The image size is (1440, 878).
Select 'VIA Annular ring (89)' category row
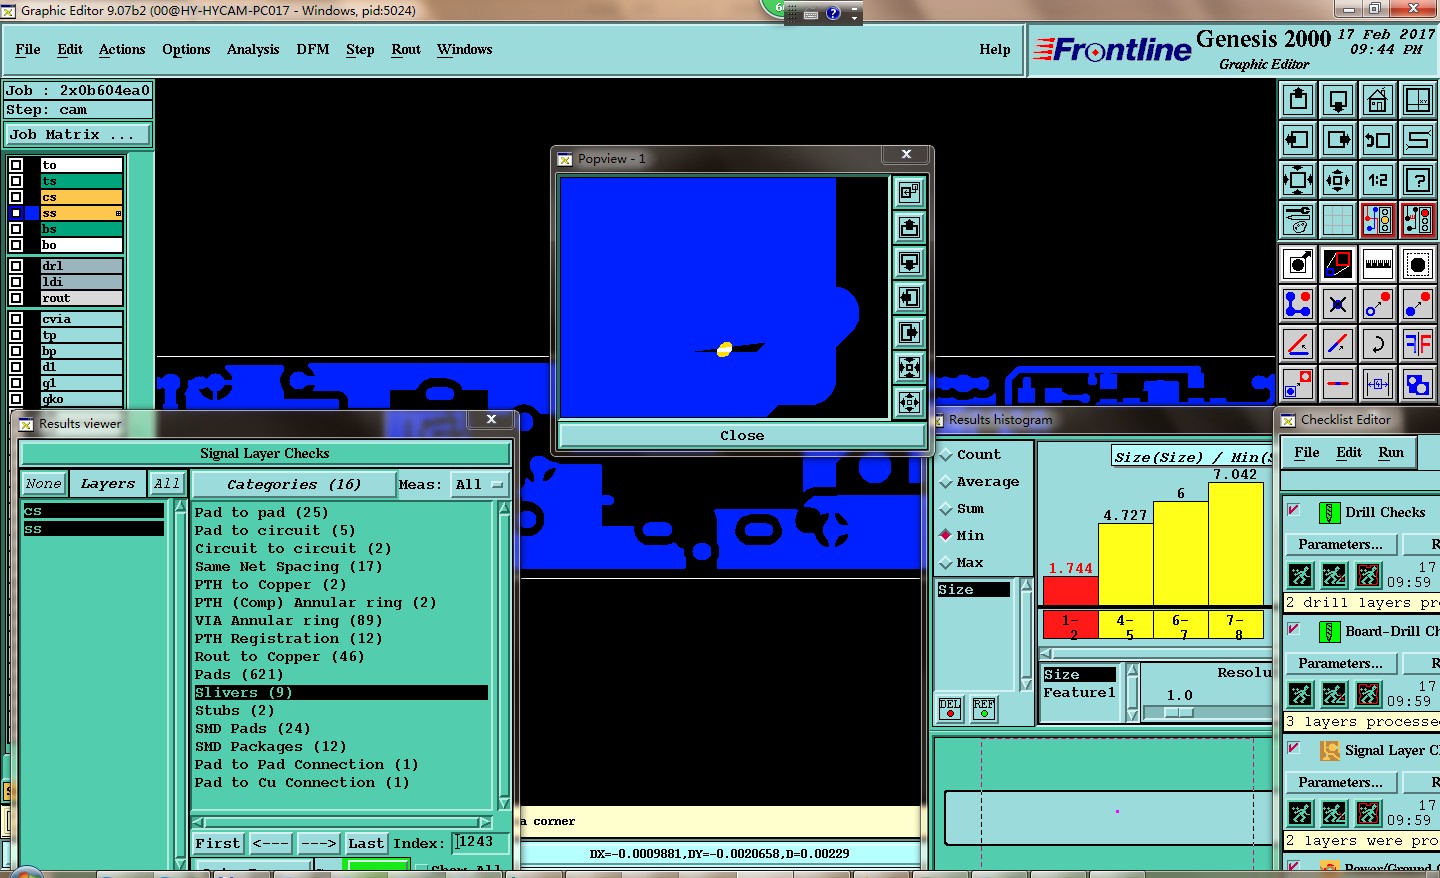pyautogui.click(x=341, y=620)
